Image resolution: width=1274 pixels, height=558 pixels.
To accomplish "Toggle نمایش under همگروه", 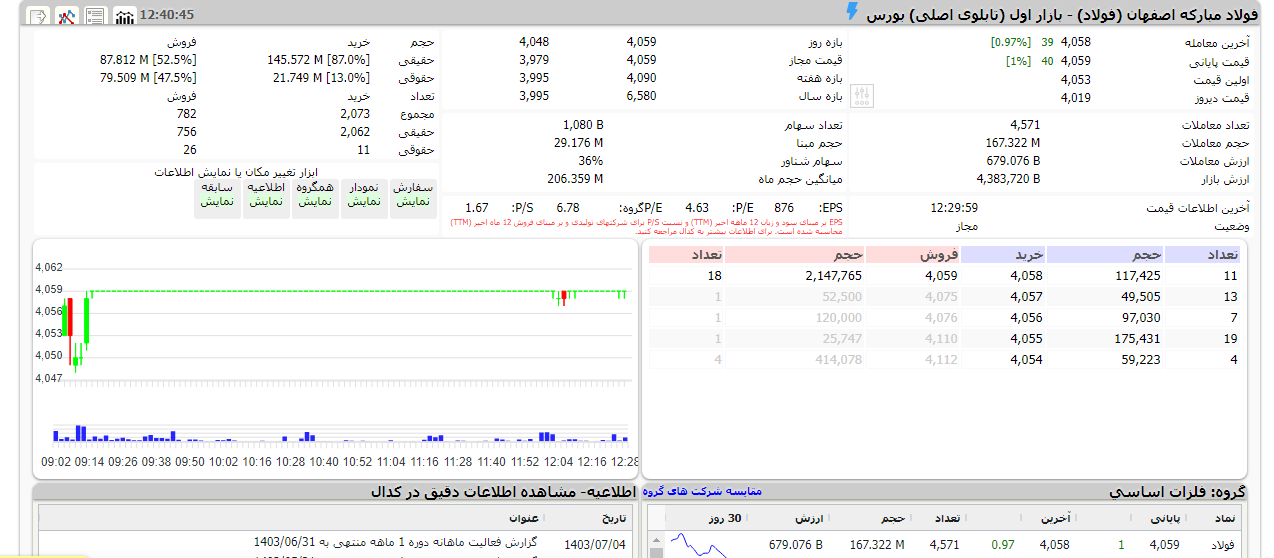I will (315, 201).
